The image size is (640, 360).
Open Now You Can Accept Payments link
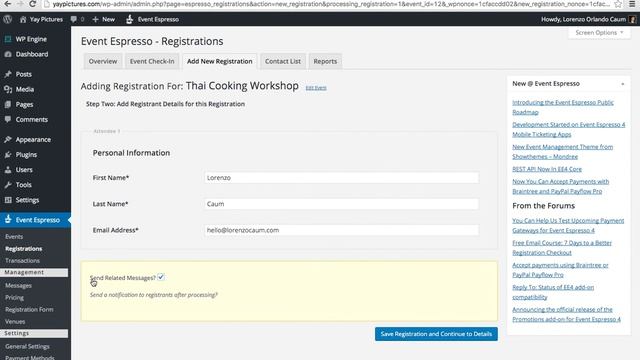click(560, 186)
